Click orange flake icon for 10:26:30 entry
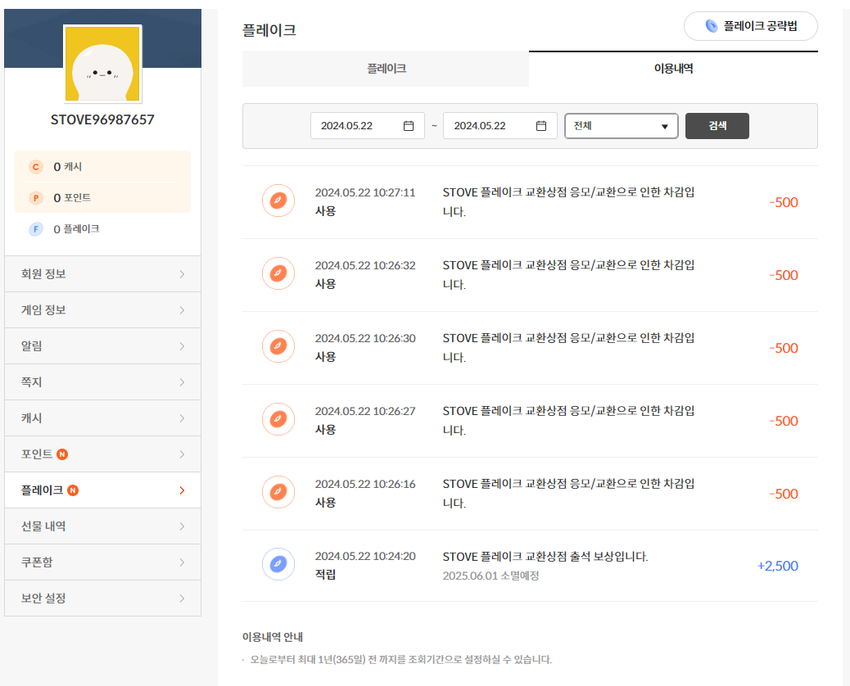The image size is (850, 686). (279, 346)
